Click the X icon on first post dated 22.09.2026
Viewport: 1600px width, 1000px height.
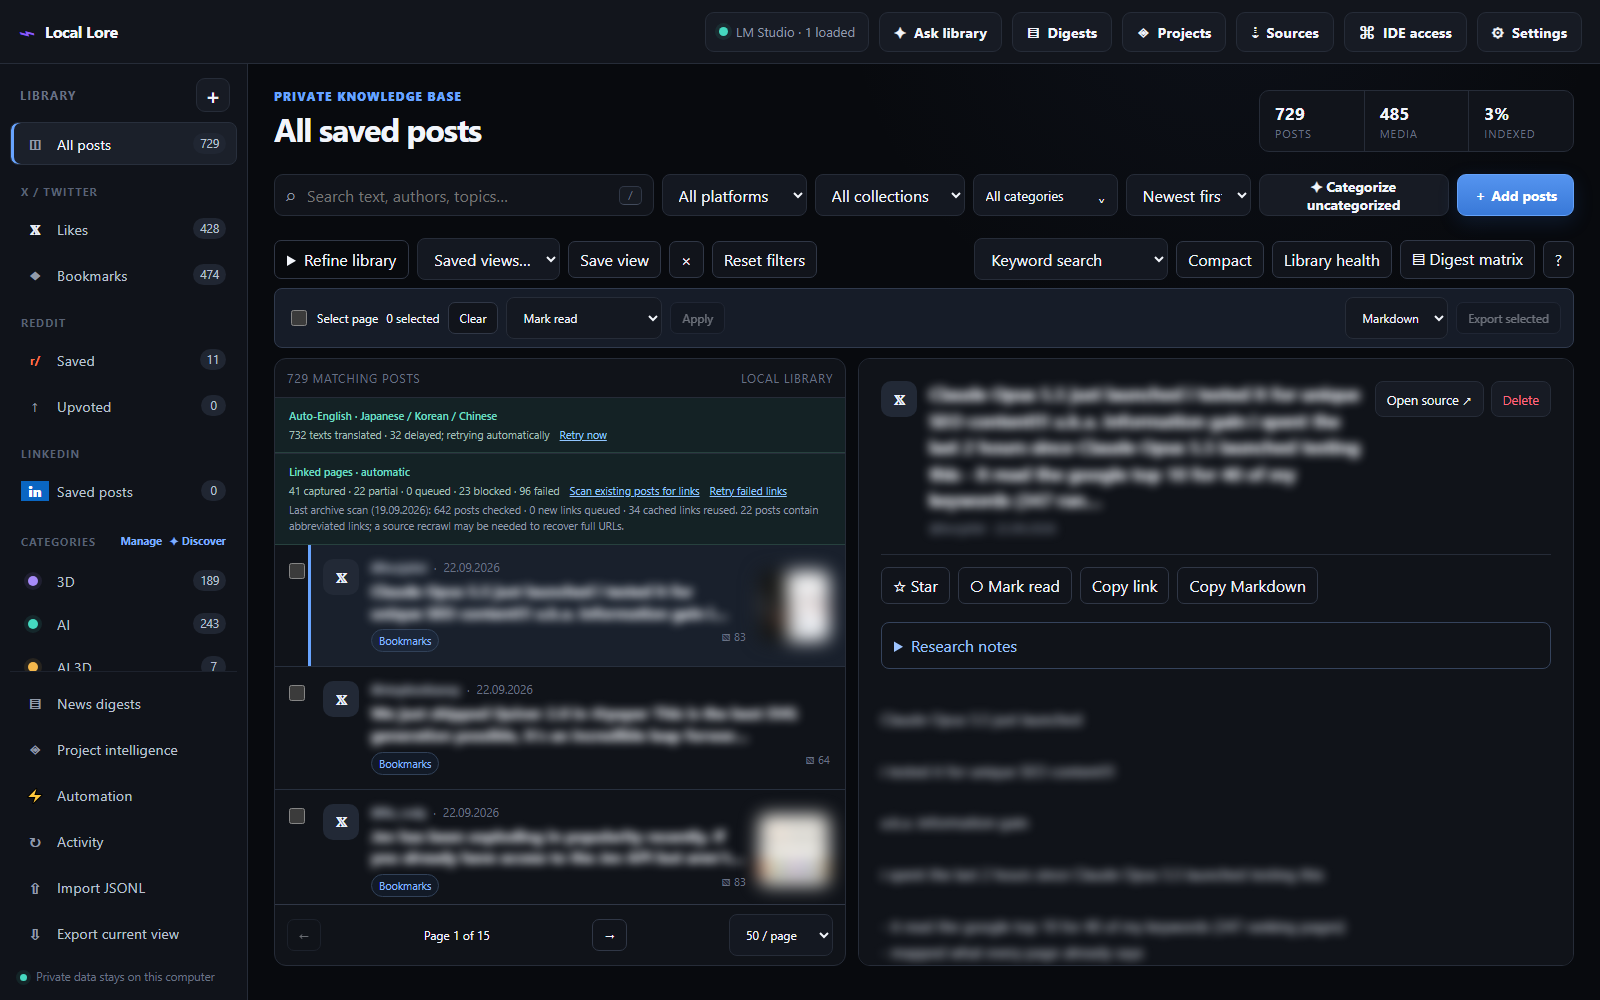tap(341, 578)
